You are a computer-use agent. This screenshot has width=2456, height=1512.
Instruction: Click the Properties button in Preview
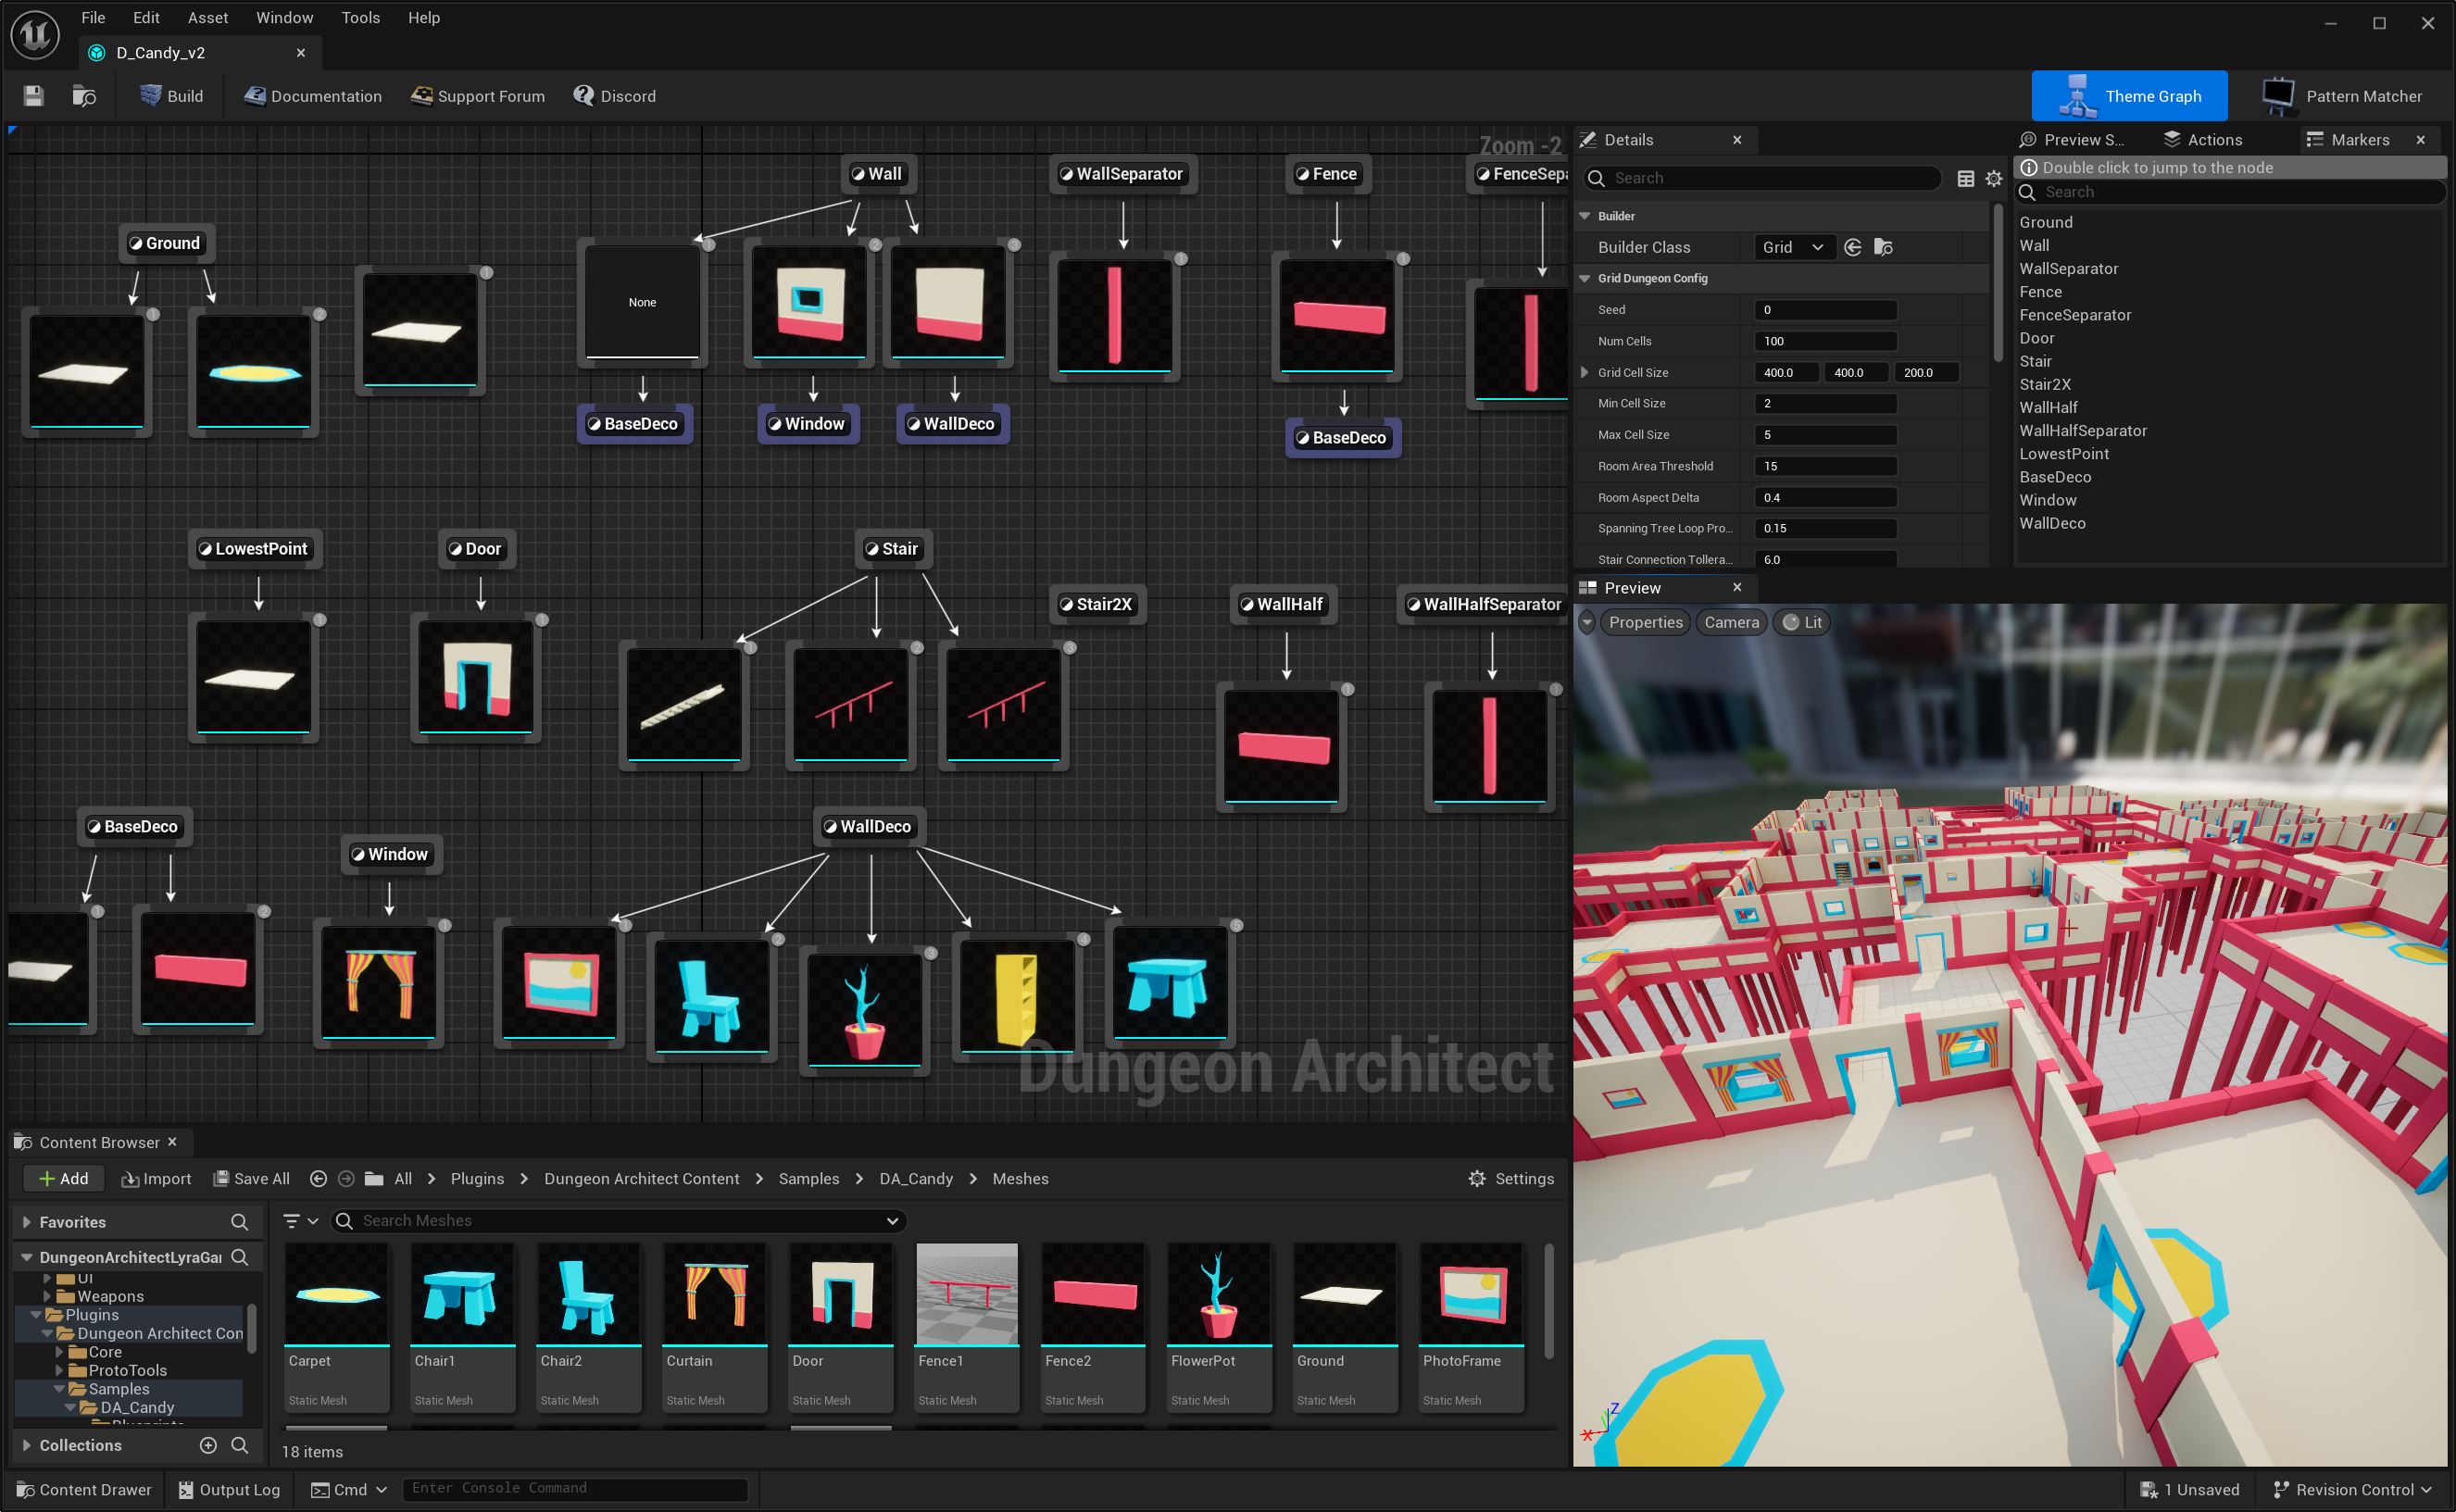(1645, 622)
